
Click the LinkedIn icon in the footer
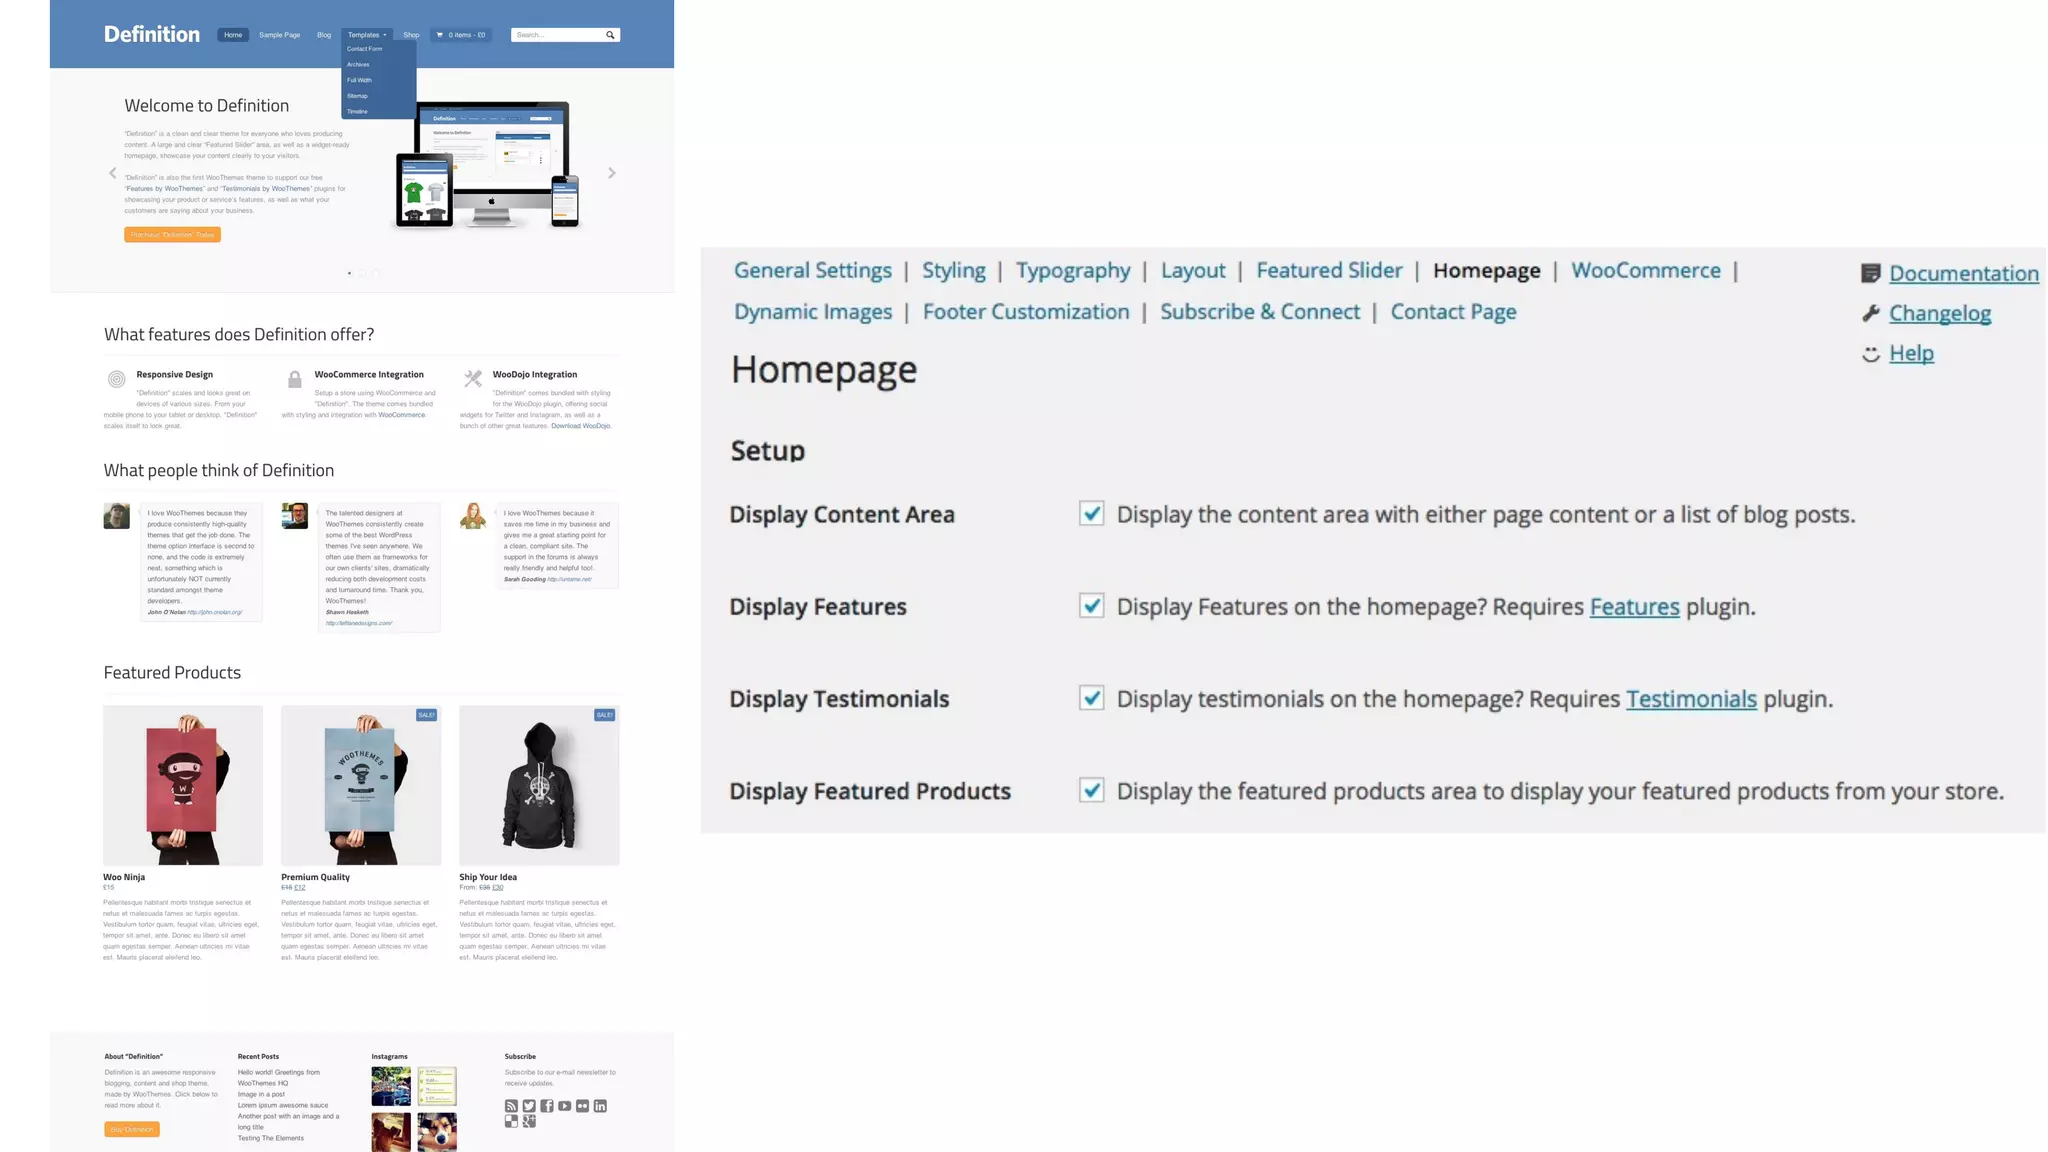point(600,1106)
